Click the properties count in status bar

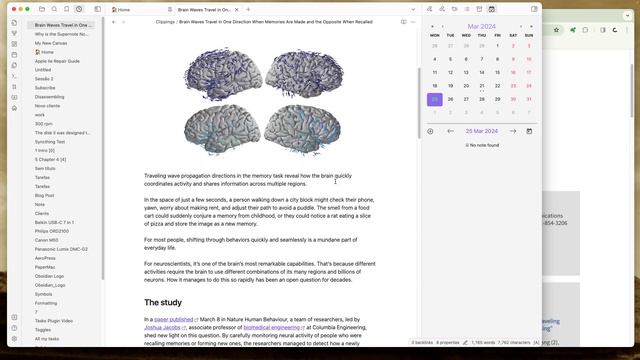coord(448,343)
